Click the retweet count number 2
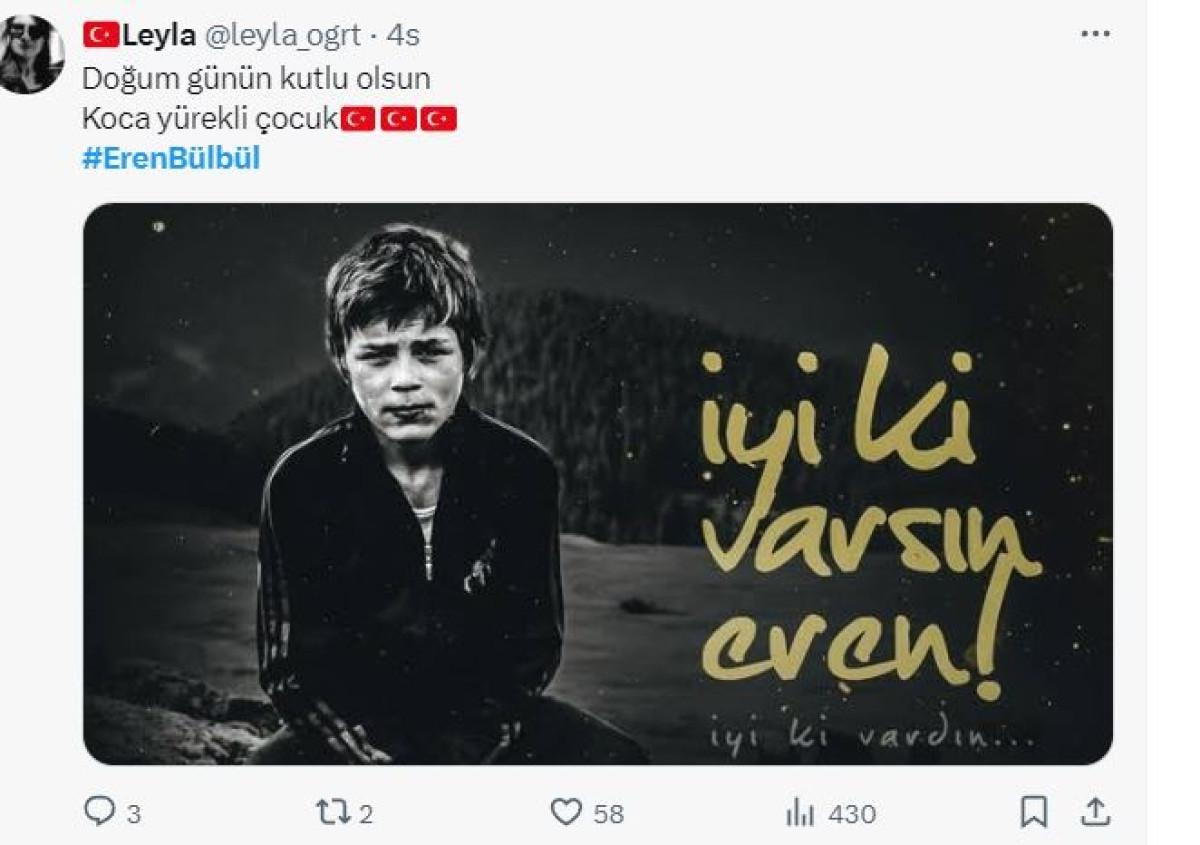 coord(366,814)
